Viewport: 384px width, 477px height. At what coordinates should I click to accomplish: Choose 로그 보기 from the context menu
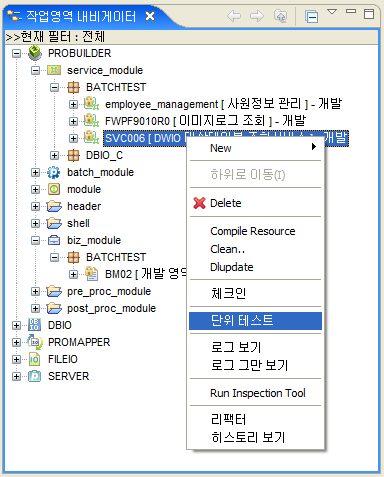(255, 347)
